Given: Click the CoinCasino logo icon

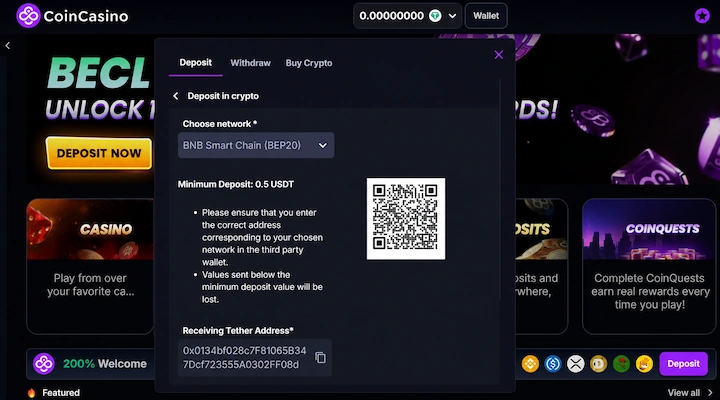Looking at the screenshot, I should point(28,16).
